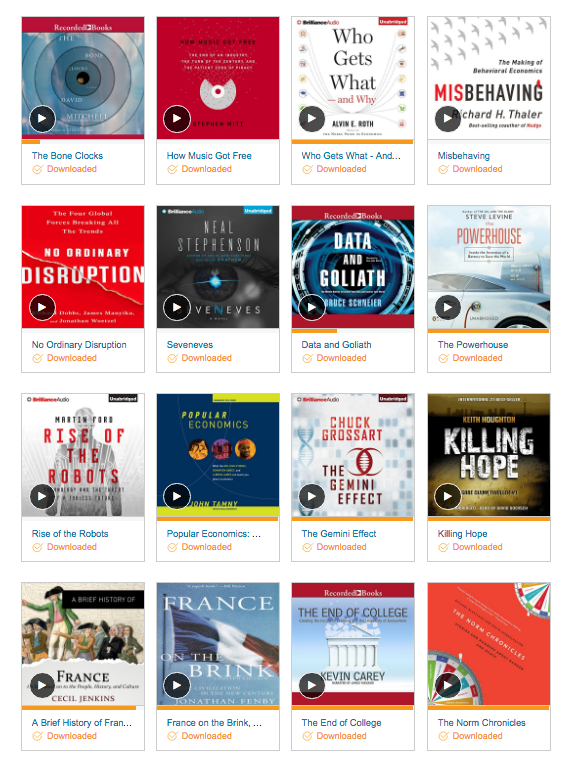
Task: Play Data and Goliath audiobook
Action: coord(312,307)
